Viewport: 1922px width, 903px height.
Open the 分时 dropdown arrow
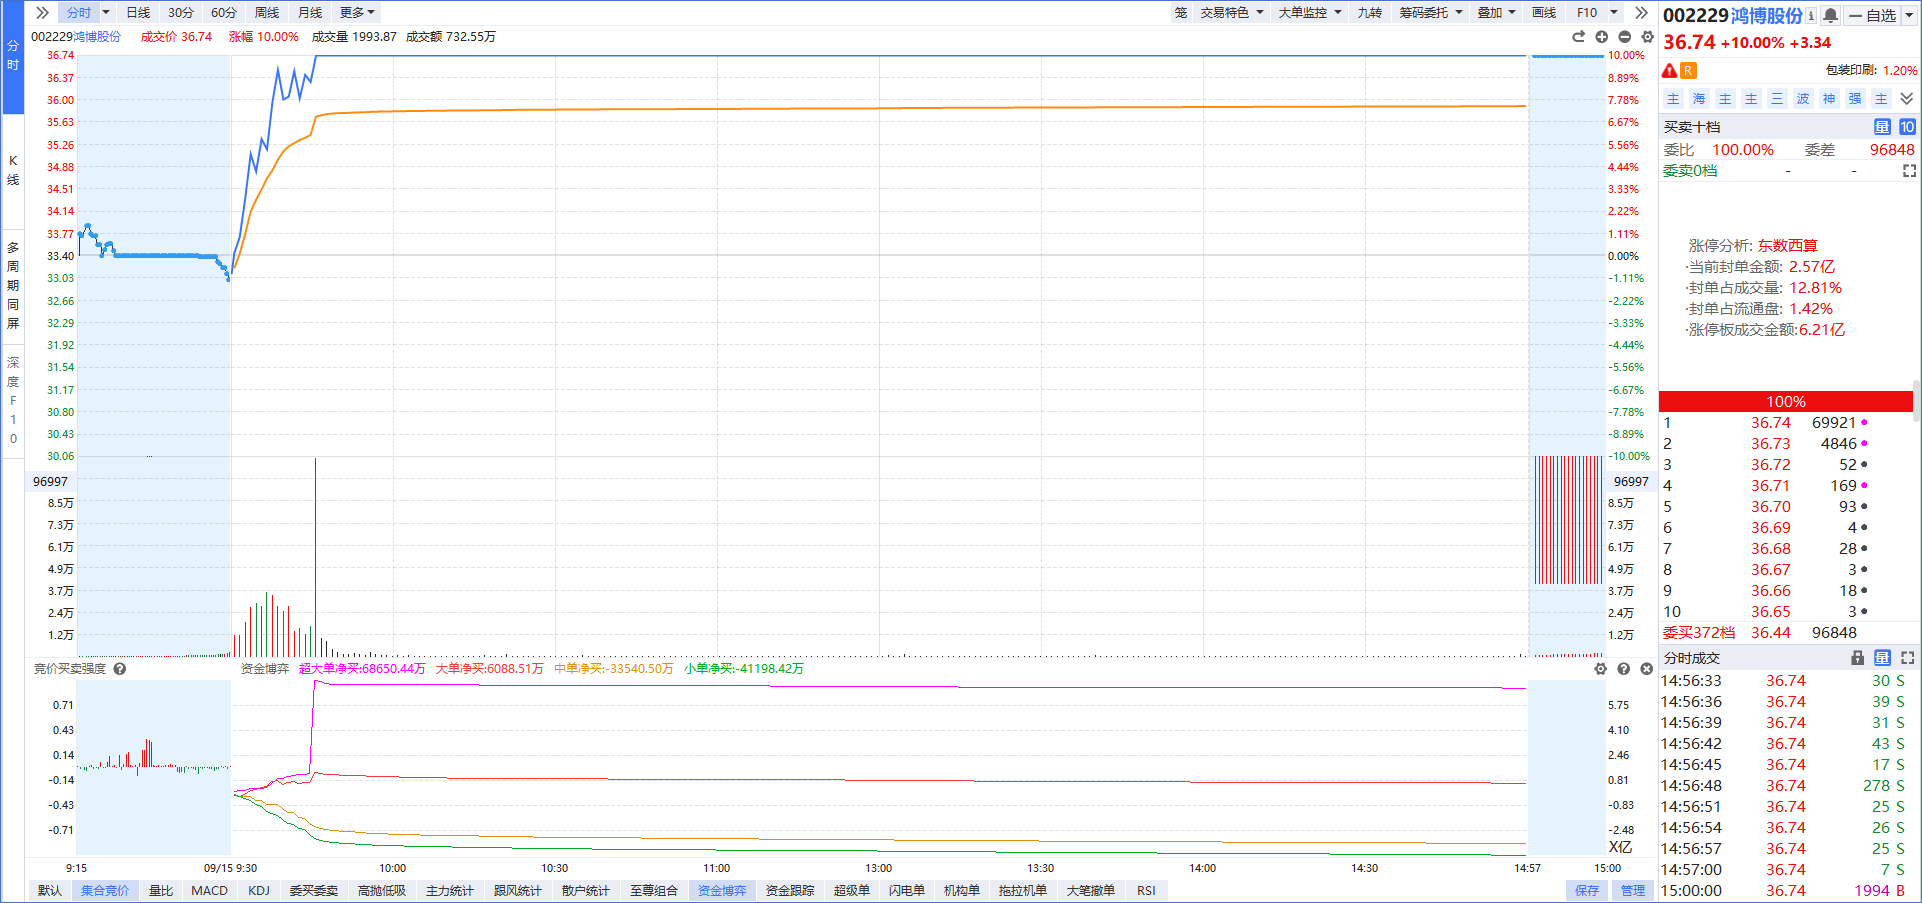click(106, 13)
